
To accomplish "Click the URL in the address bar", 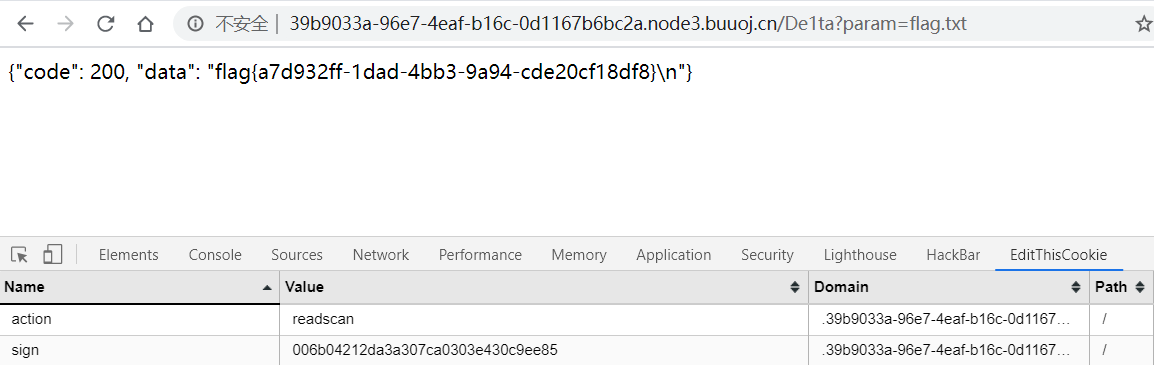I will tap(628, 24).
